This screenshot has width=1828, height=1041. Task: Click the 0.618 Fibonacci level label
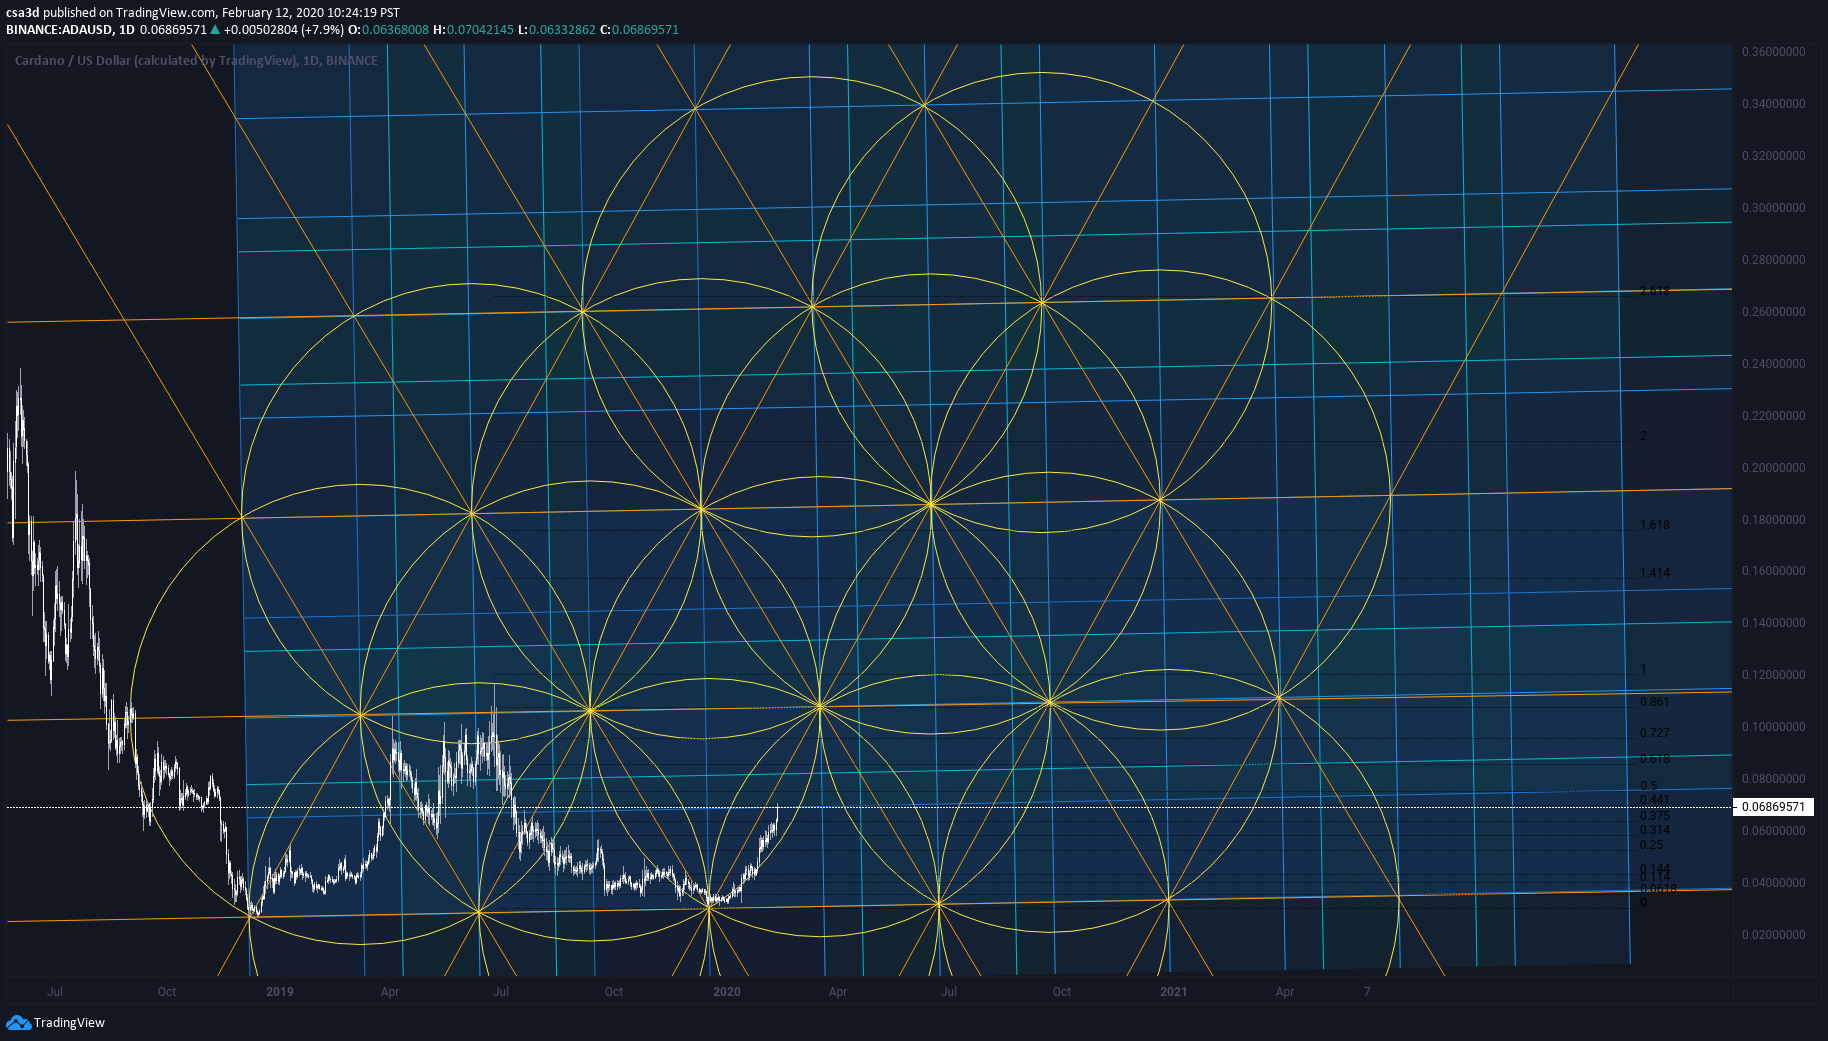coord(1655,758)
